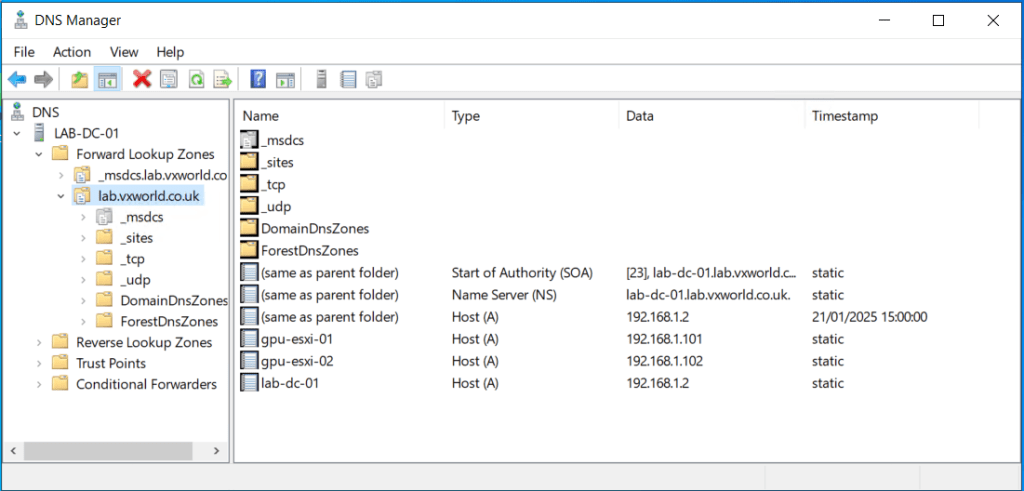Sort records by the Type column header
Screen dimensions: 1024x491
466,116
